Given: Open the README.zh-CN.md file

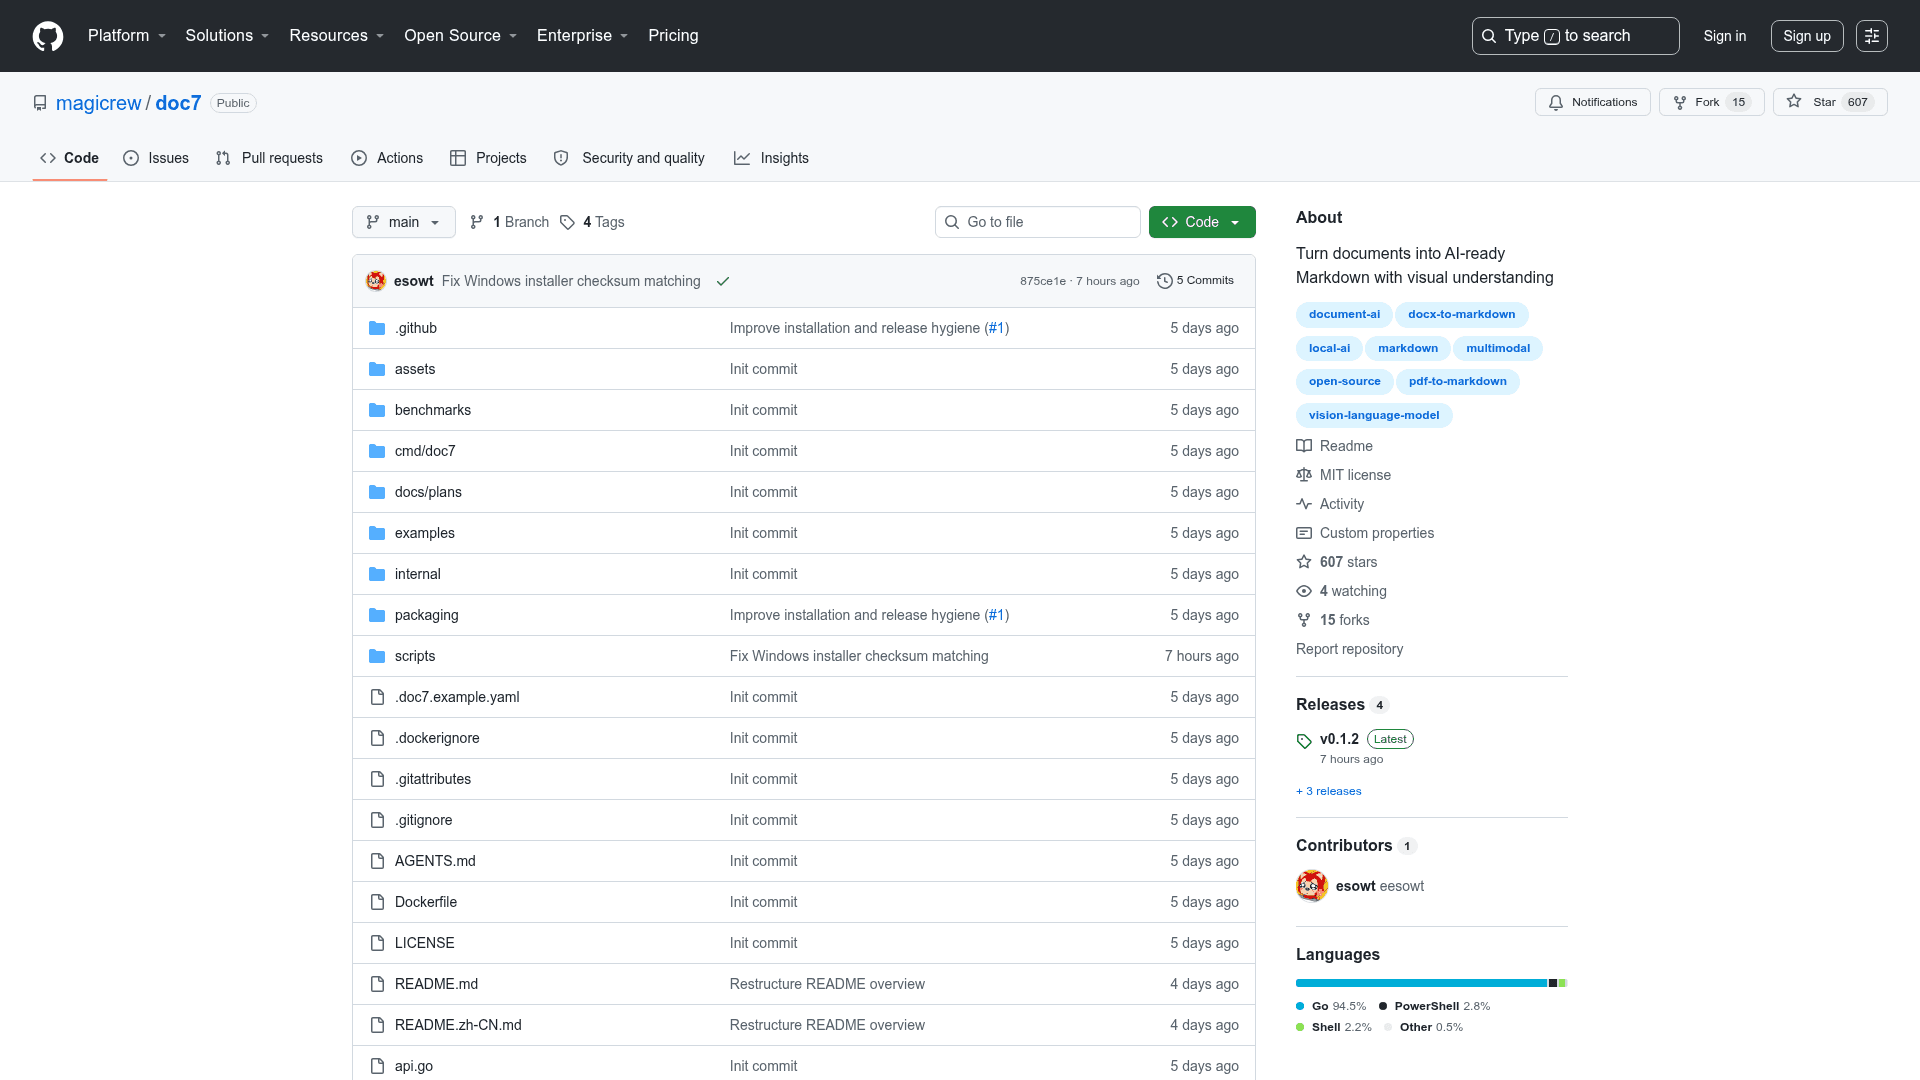Looking at the screenshot, I should (458, 1025).
